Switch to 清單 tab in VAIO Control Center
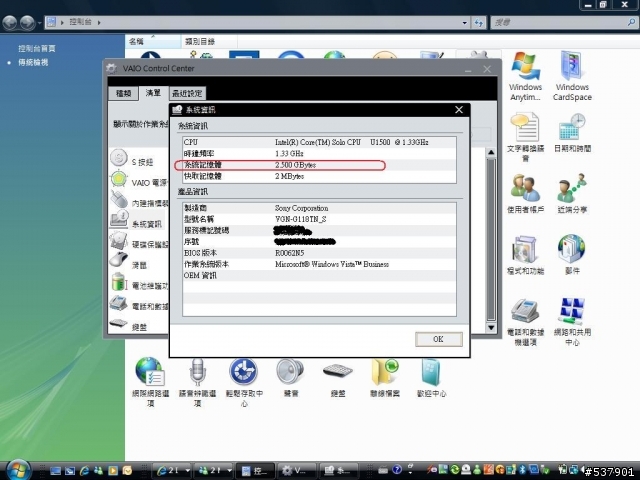This screenshot has width=640, height=480. 153,93
